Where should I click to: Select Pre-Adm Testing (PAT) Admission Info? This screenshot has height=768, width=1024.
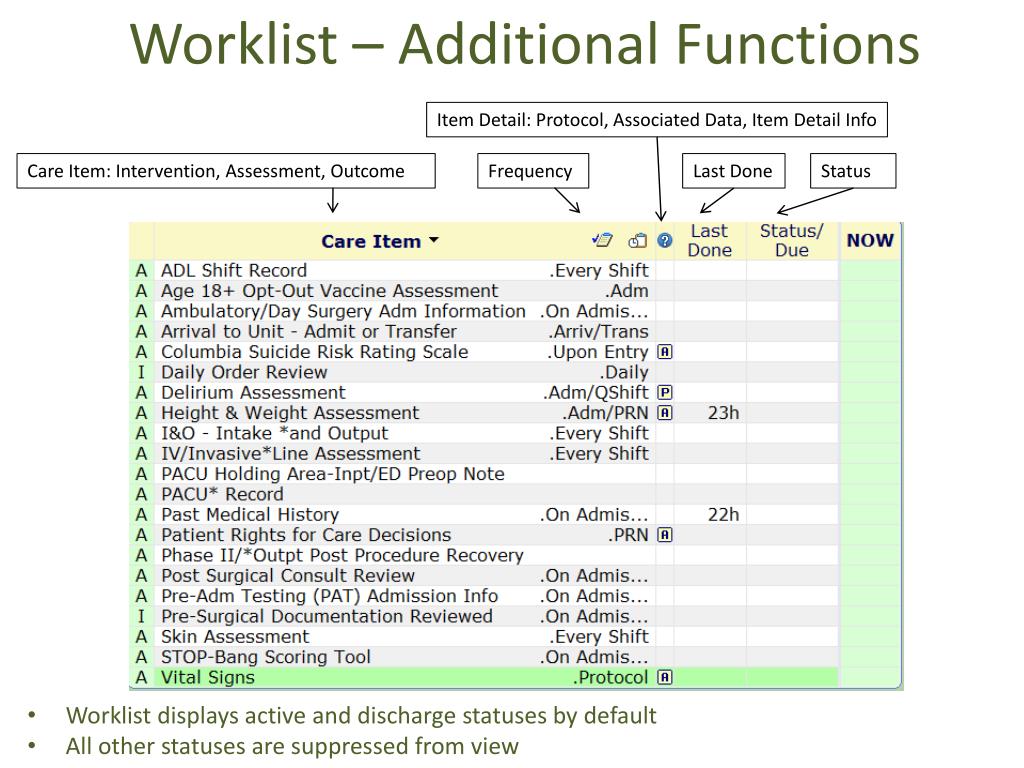coord(330,596)
